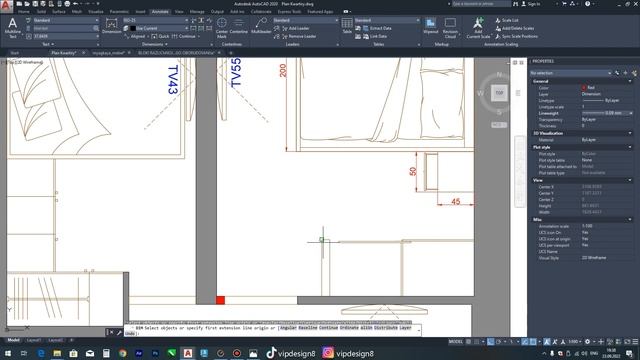Toggle 2D Object Snap in status bar
This screenshot has width=640, height=360.
pos(533,342)
